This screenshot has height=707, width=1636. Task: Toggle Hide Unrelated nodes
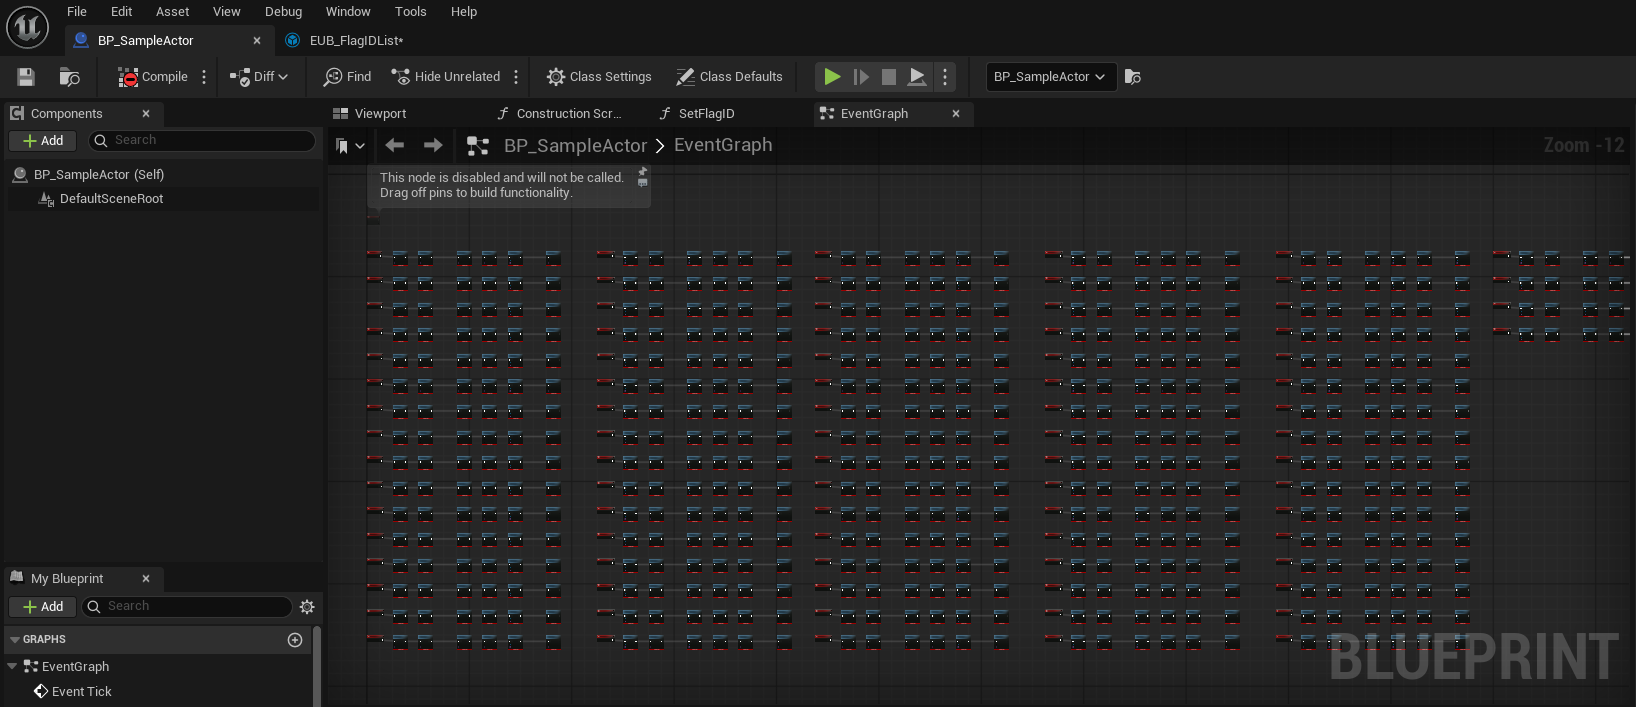(x=446, y=77)
